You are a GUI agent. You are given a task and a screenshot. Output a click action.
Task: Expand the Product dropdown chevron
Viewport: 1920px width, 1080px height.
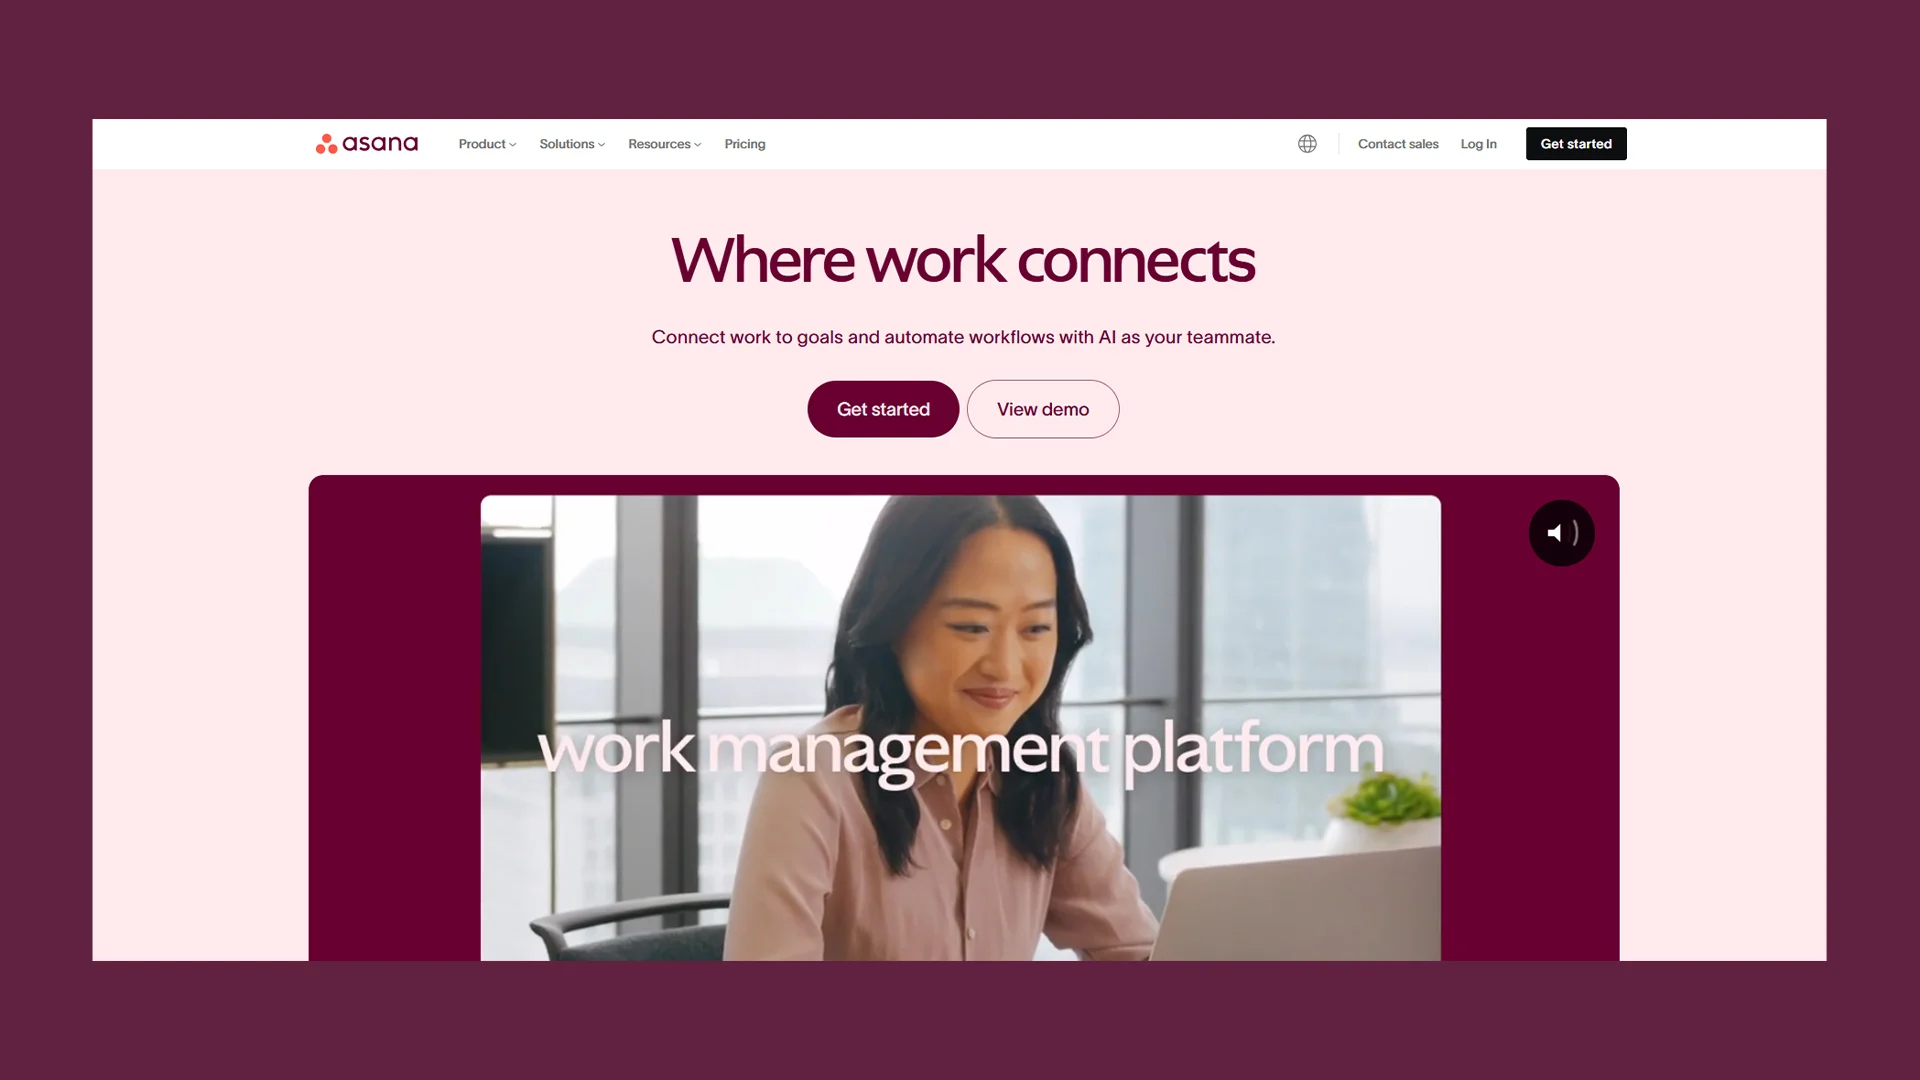[x=513, y=145]
